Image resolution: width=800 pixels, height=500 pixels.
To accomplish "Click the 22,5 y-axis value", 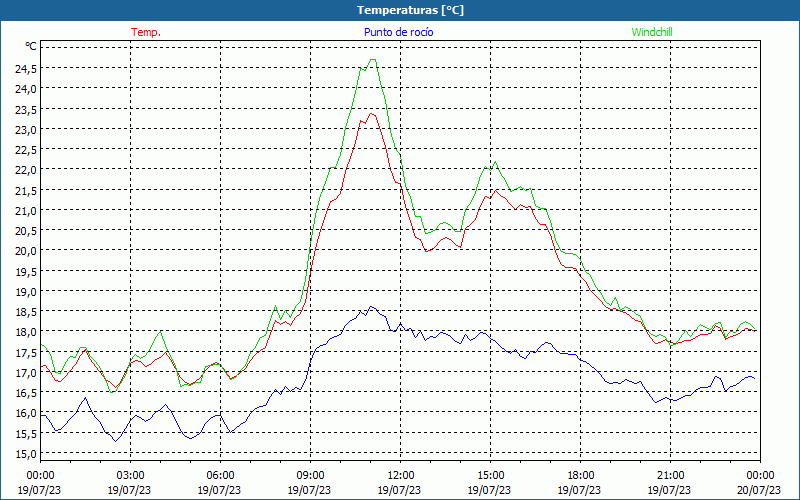I will tap(26, 149).
